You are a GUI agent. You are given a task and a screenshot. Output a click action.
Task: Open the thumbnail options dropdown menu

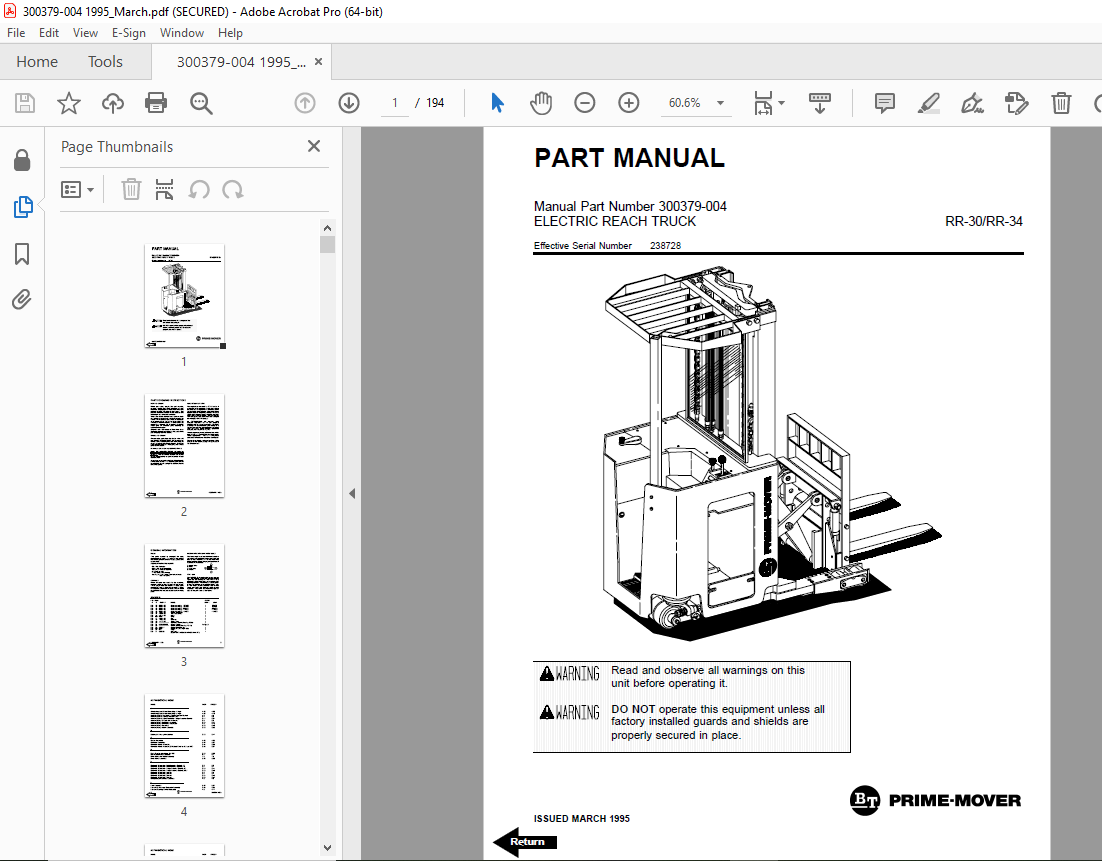77,190
